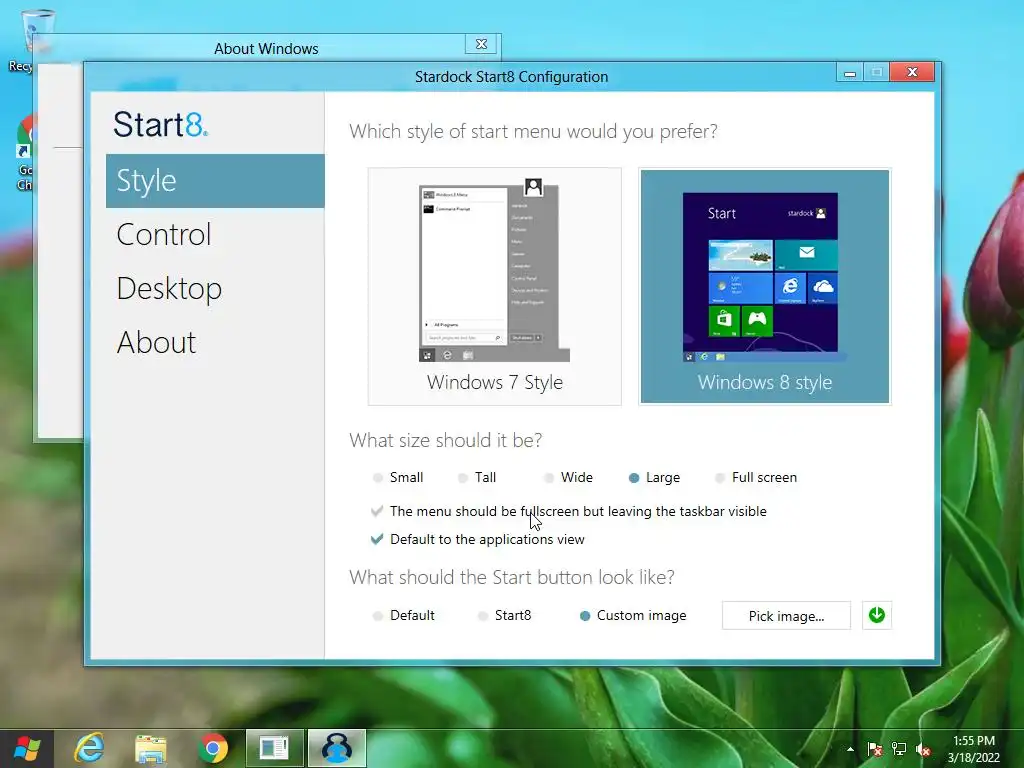The image size is (1024, 768).
Task: Click Start8 configuration taskbar icon
Action: tap(336, 748)
